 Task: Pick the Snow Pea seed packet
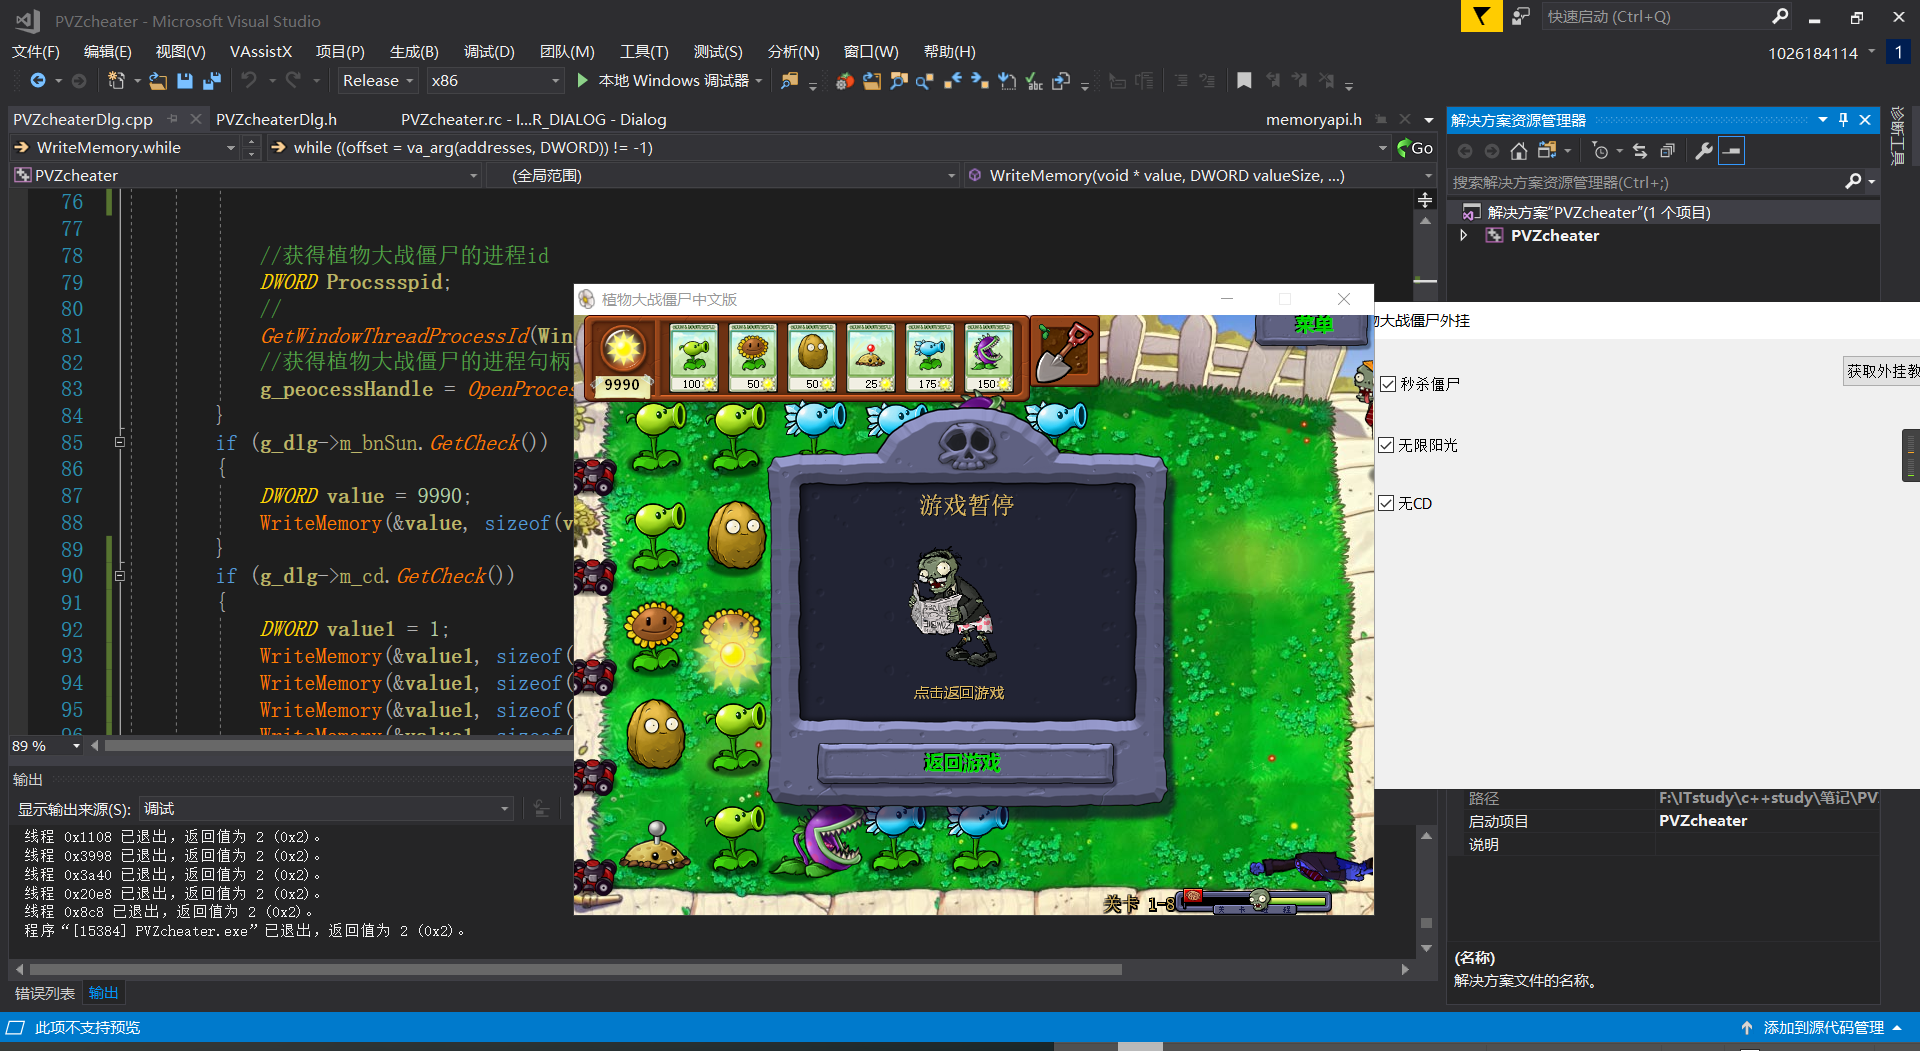(930, 357)
